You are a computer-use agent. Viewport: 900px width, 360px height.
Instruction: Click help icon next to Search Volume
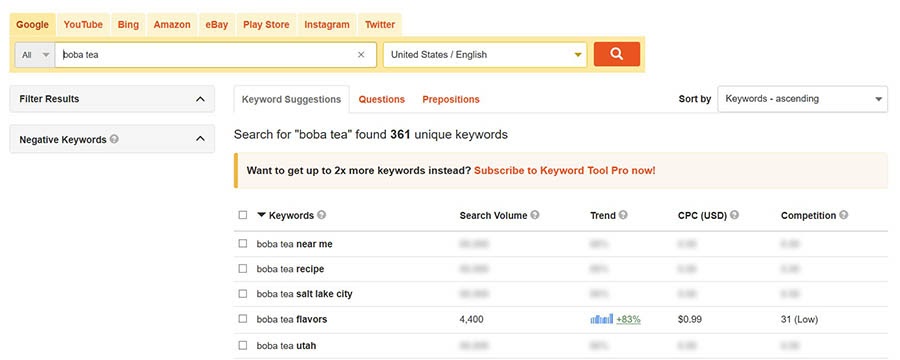535,215
